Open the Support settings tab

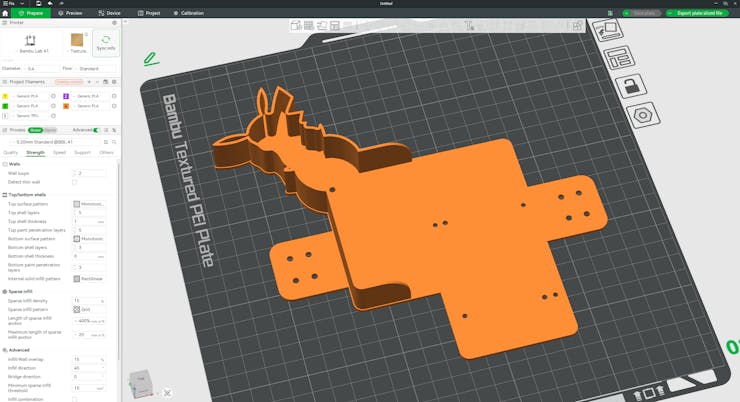tap(82, 153)
